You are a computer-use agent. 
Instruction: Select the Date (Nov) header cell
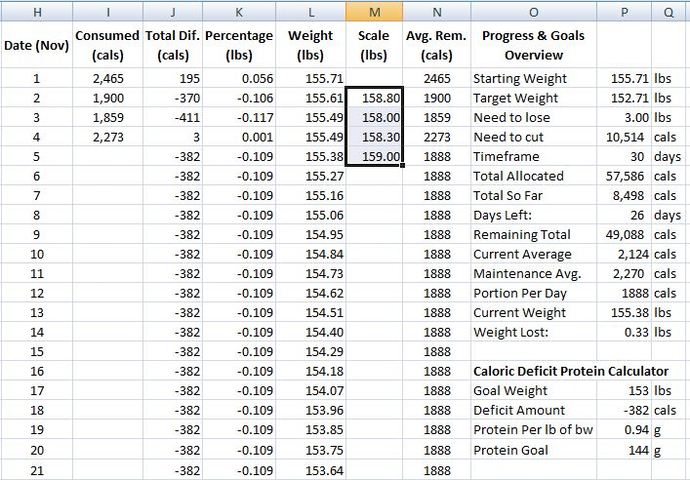click(37, 45)
